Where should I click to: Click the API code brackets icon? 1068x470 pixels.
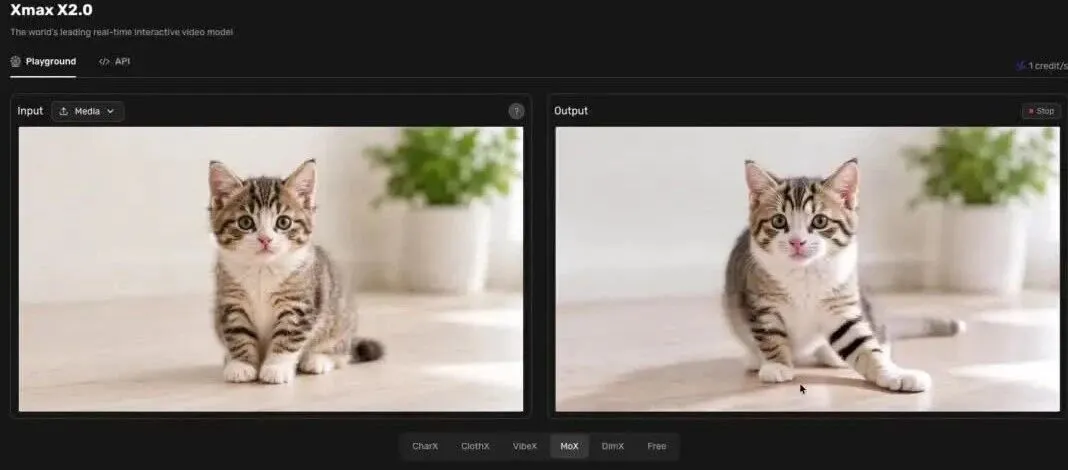[x=104, y=61]
